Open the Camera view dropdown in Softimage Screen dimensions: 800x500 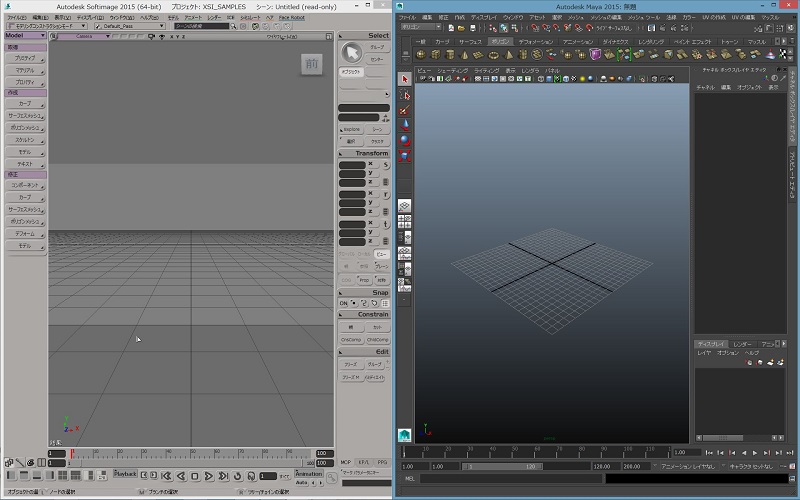point(84,37)
